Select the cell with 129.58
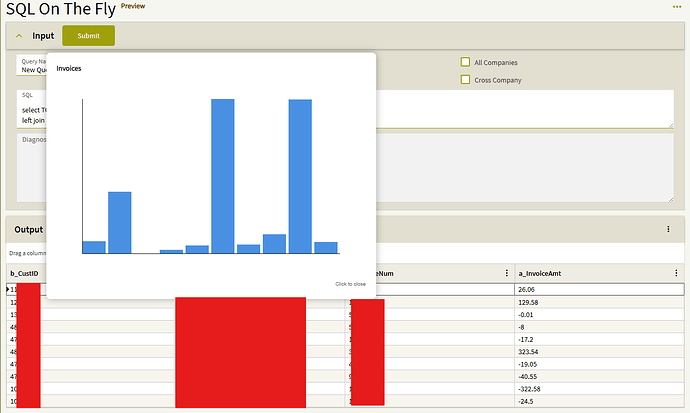690x413 pixels. 599,302
